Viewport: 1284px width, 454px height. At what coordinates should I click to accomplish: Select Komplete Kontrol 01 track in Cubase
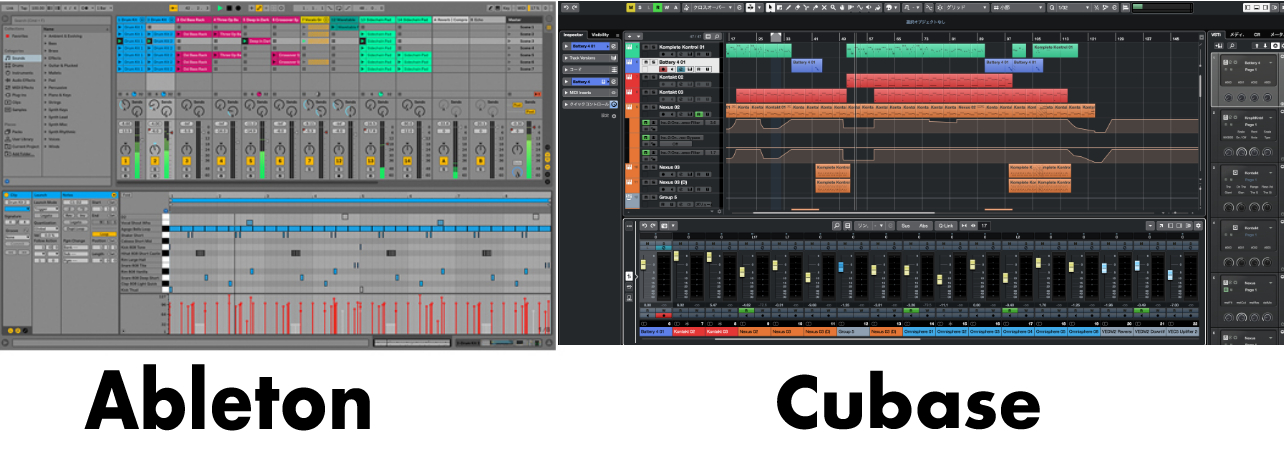point(682,47)
